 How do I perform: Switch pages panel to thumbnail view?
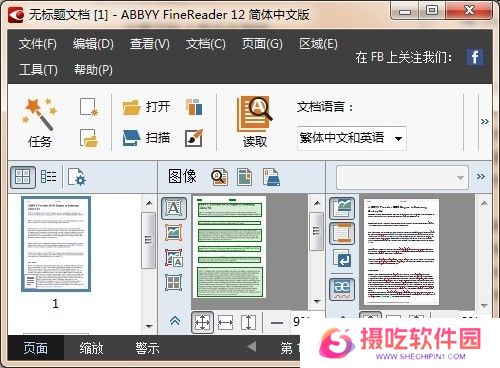coord(23,177)
